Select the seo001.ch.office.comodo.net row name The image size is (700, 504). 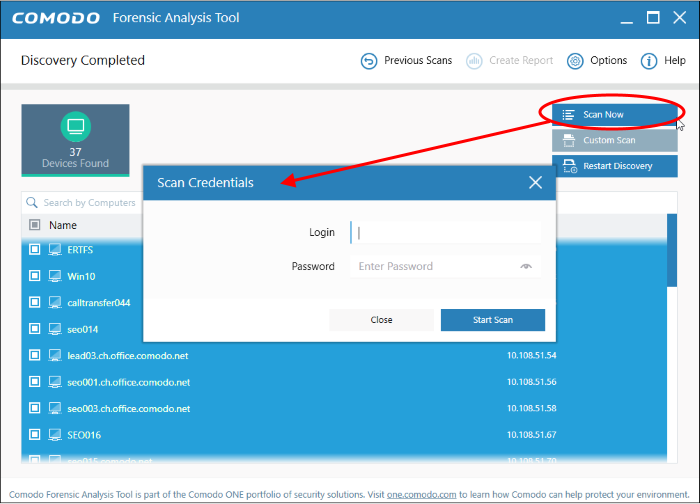pyautogui.click(x=129, y=382)
